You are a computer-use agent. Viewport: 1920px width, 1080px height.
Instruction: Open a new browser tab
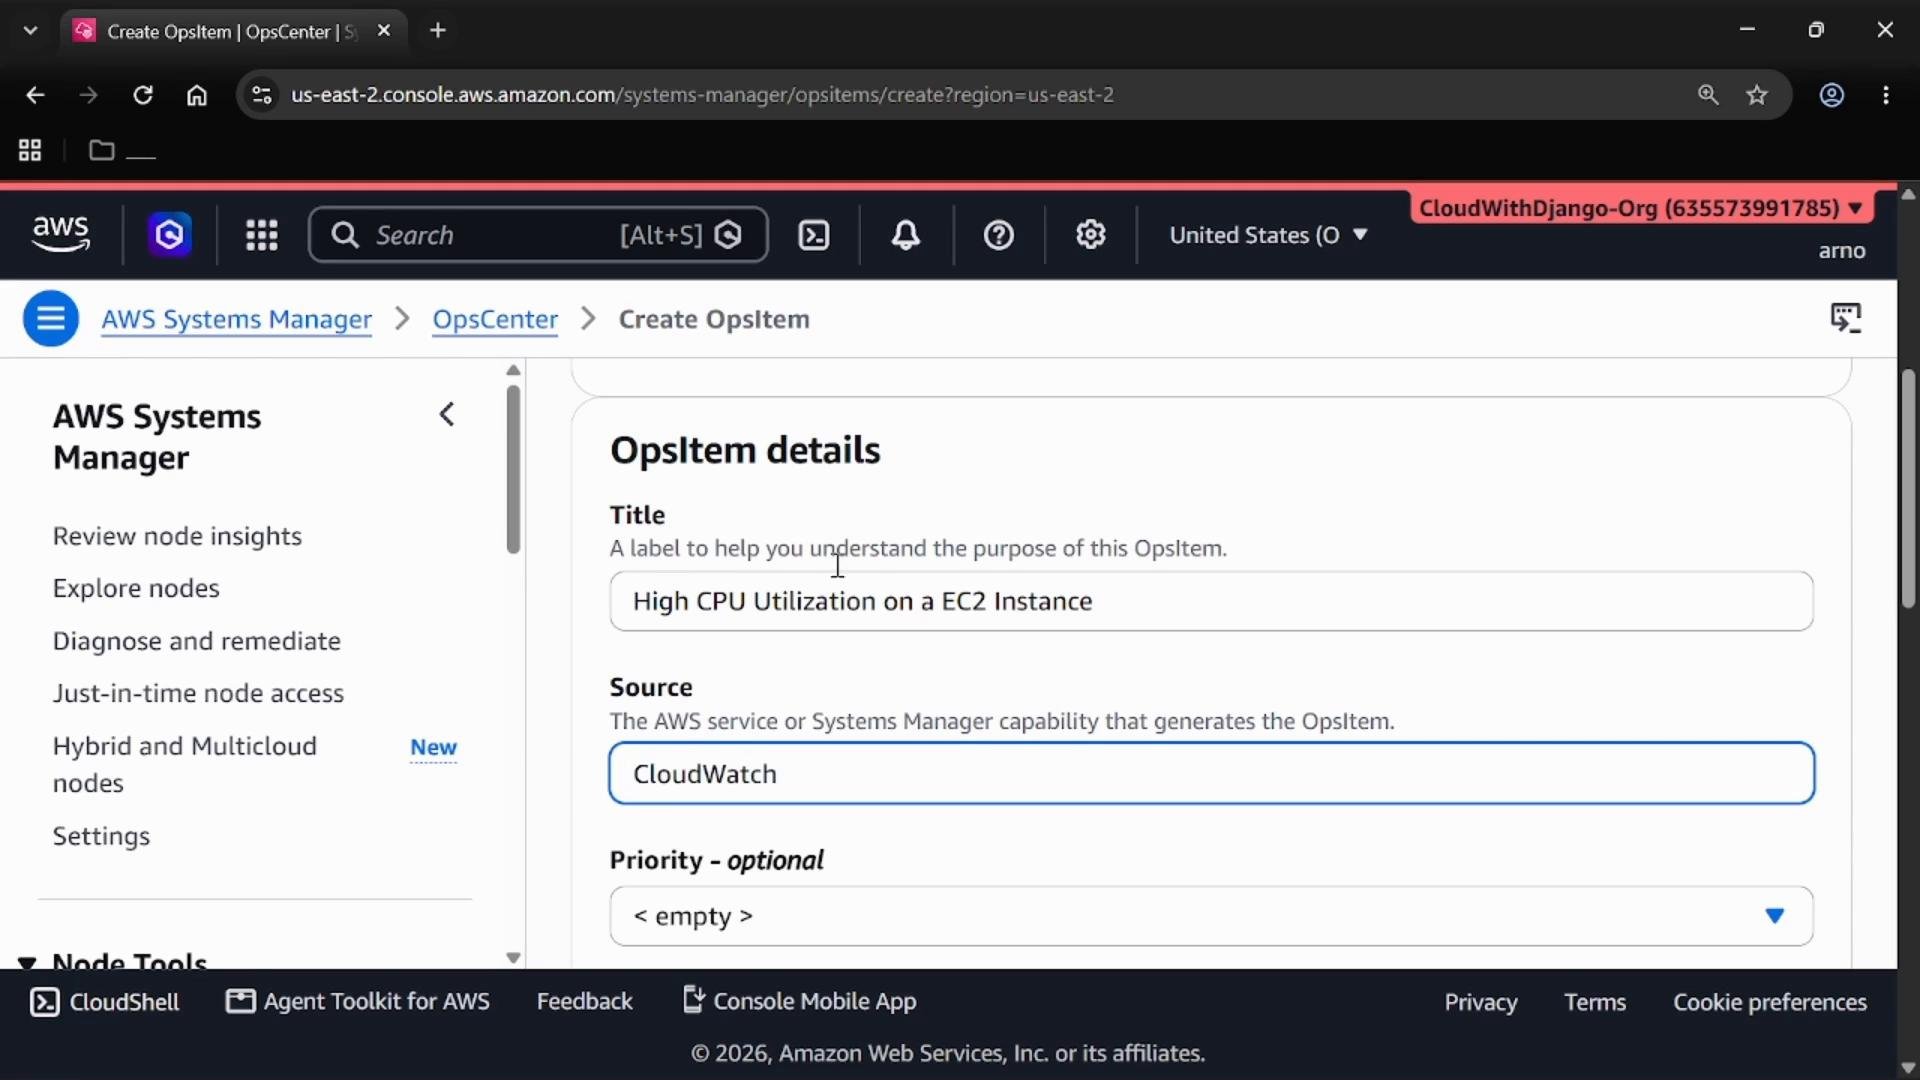(438, 30)
